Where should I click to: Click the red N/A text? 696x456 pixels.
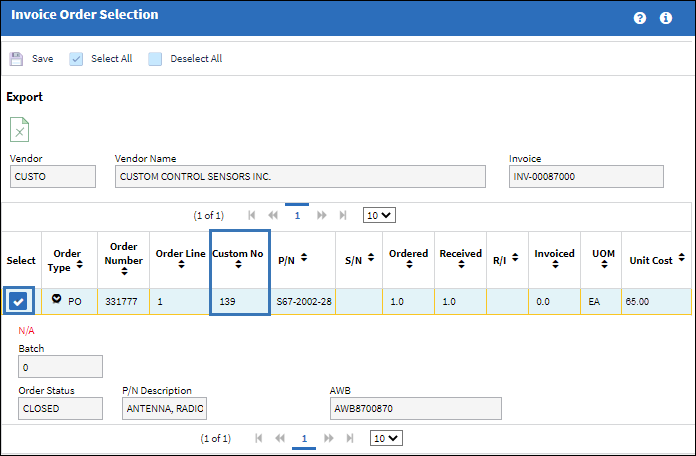pyautogui.click(x=26, y=330)
